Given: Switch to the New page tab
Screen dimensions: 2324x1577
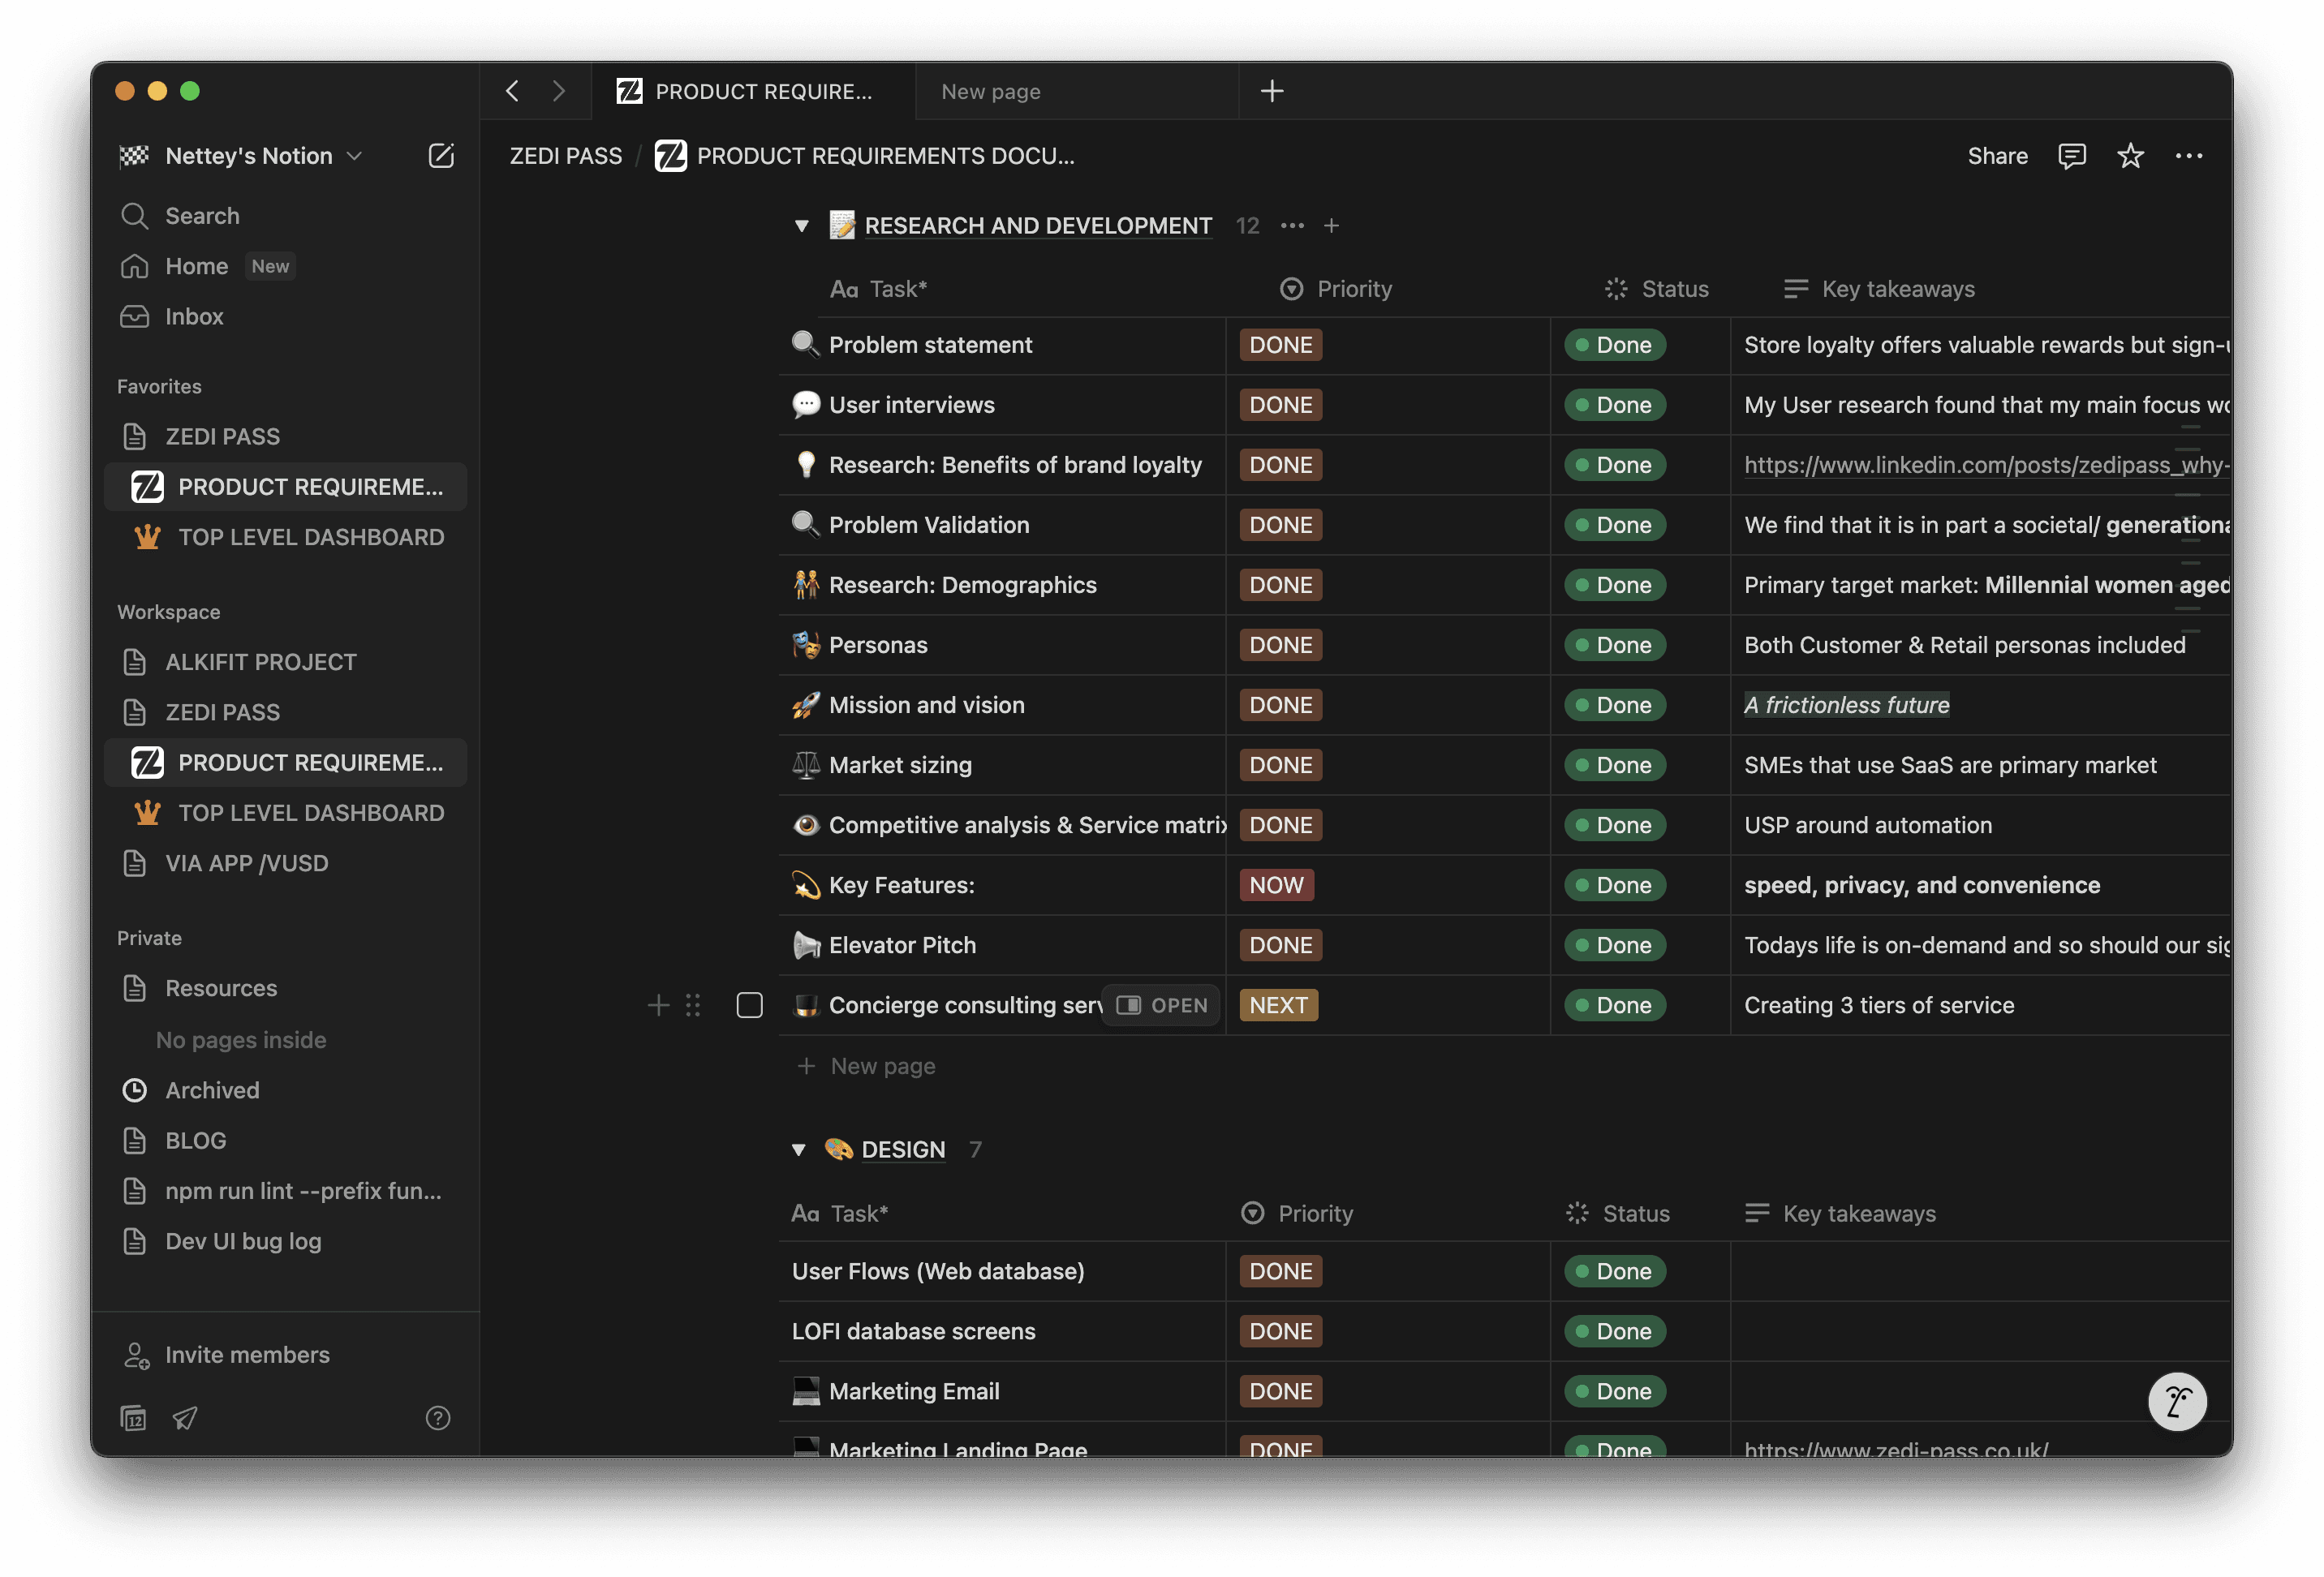Looking at the screenshot, I should tap(1076, 91).
